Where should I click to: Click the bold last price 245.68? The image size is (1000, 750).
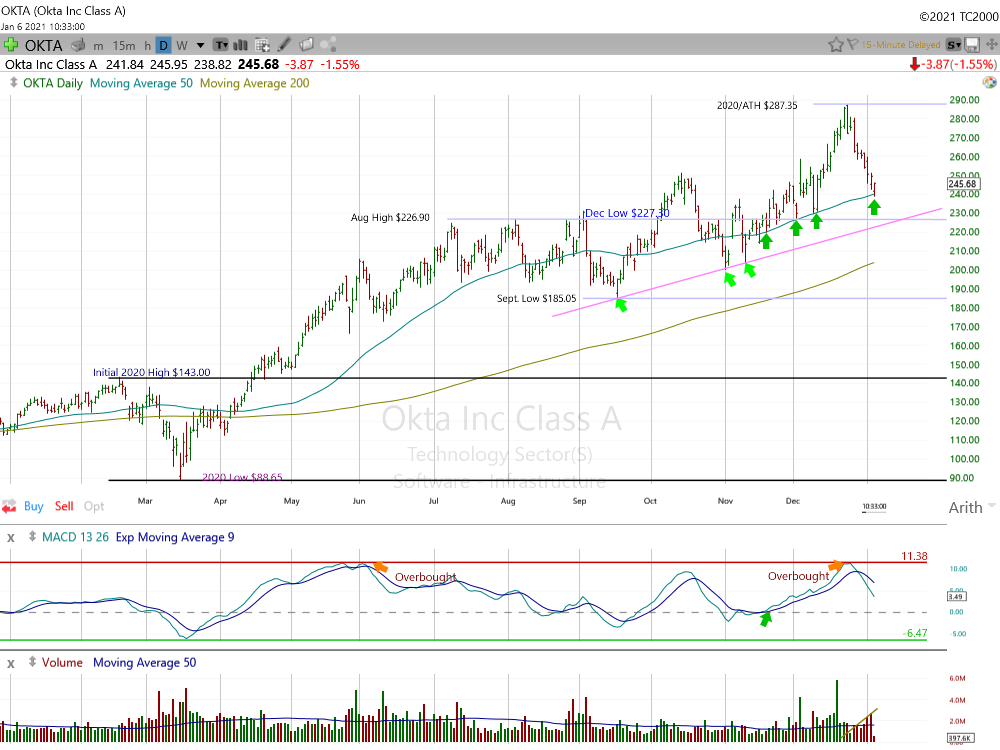pos(258,64)
